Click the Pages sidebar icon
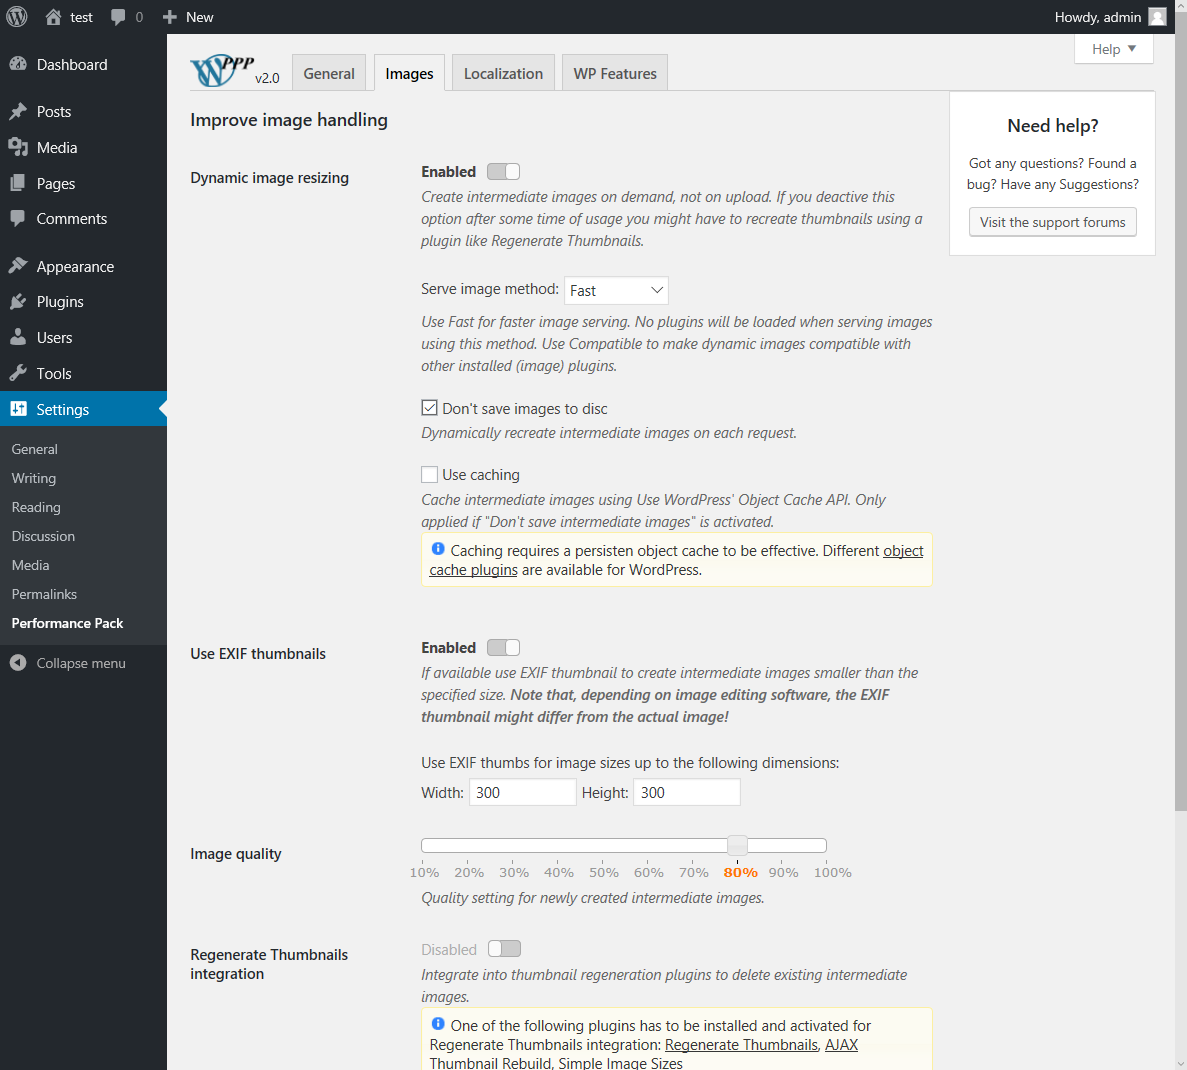 (x=18, y=183)
